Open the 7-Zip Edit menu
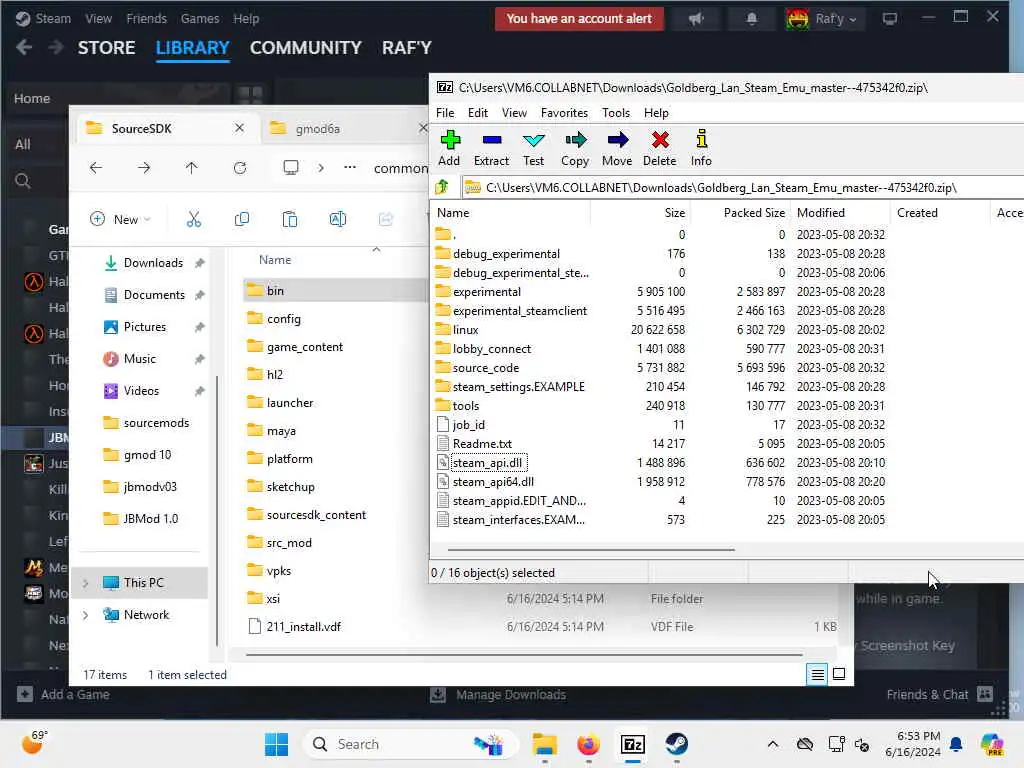This screenshot has width=1024, height=768. tap(478, 113)
